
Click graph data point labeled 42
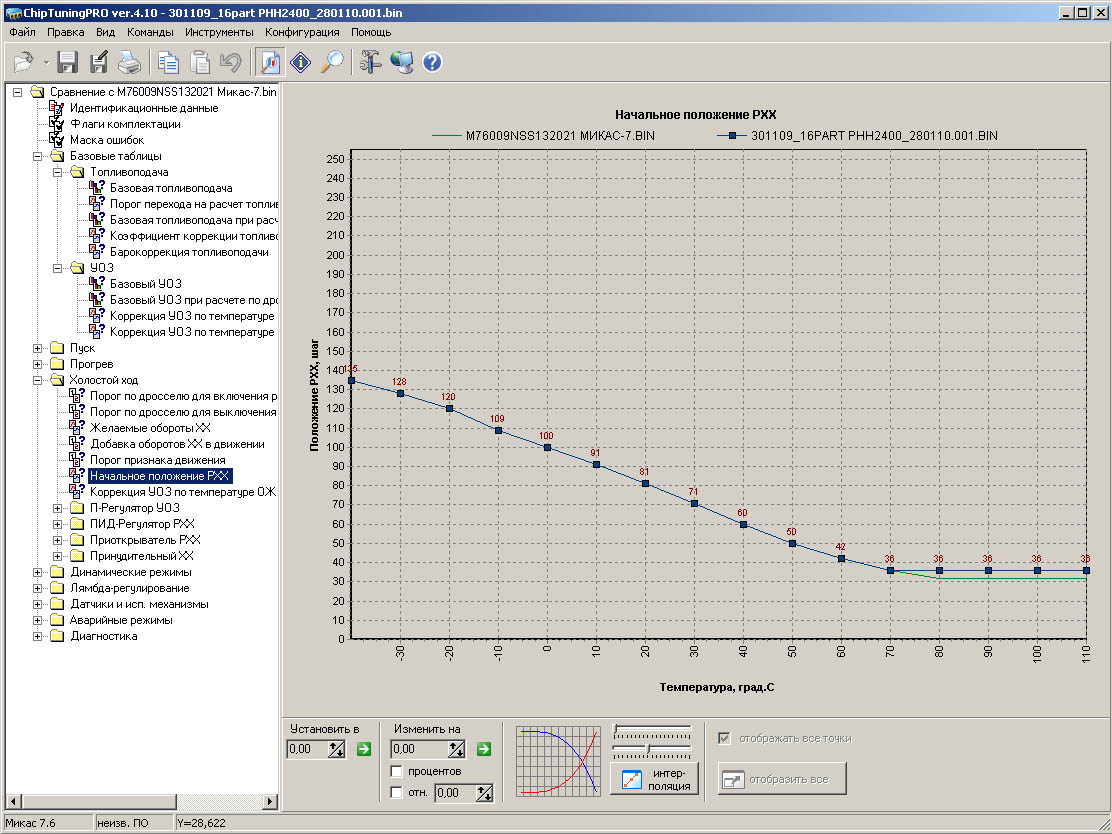[841, 559]
